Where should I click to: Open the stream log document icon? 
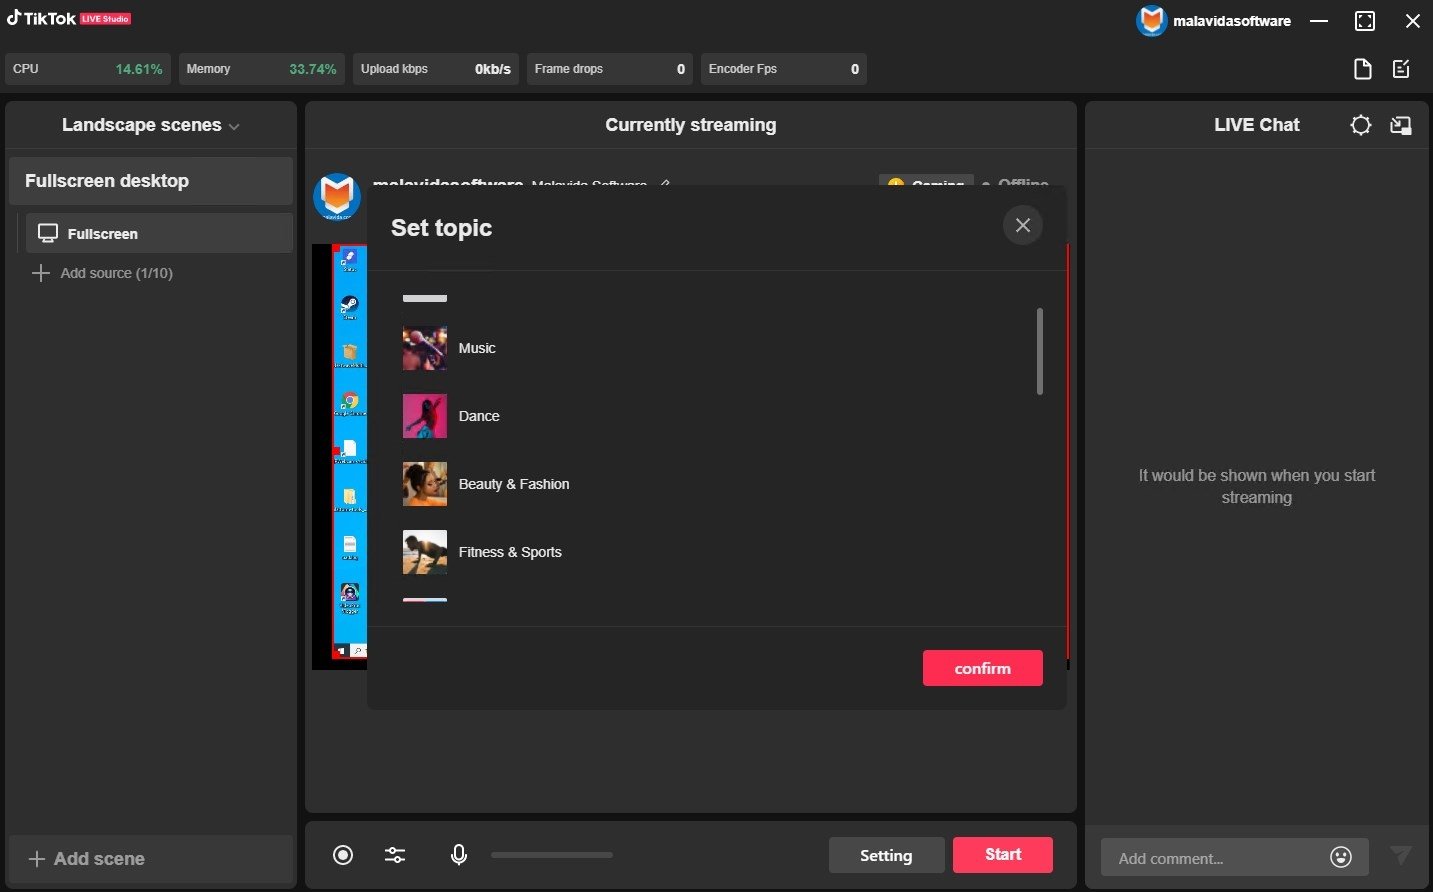pos(1362,69)
